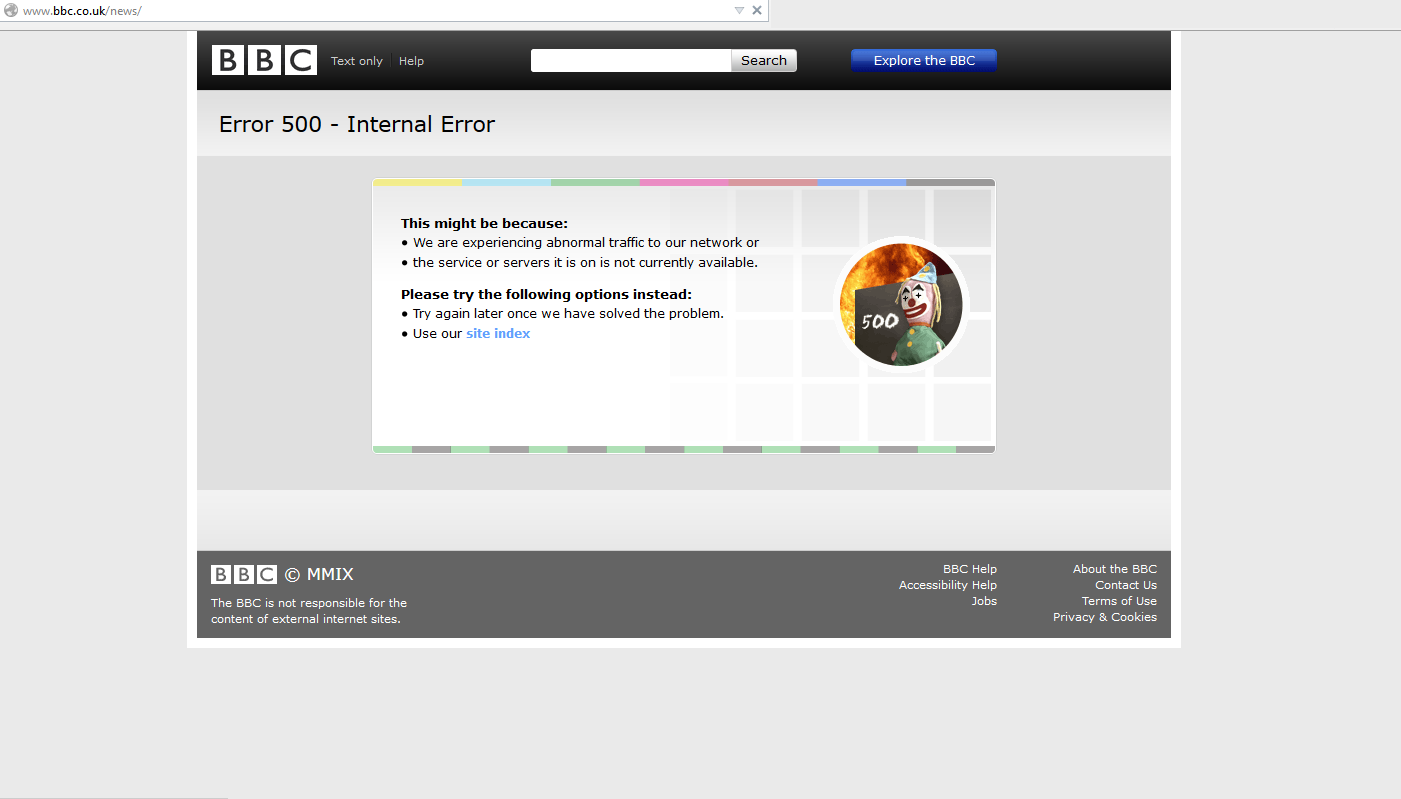Image resolution: width=1401 pixels, height=799 pixels.
Task: Open the Terms of Use page
Action: click(x=1119, y=601)
